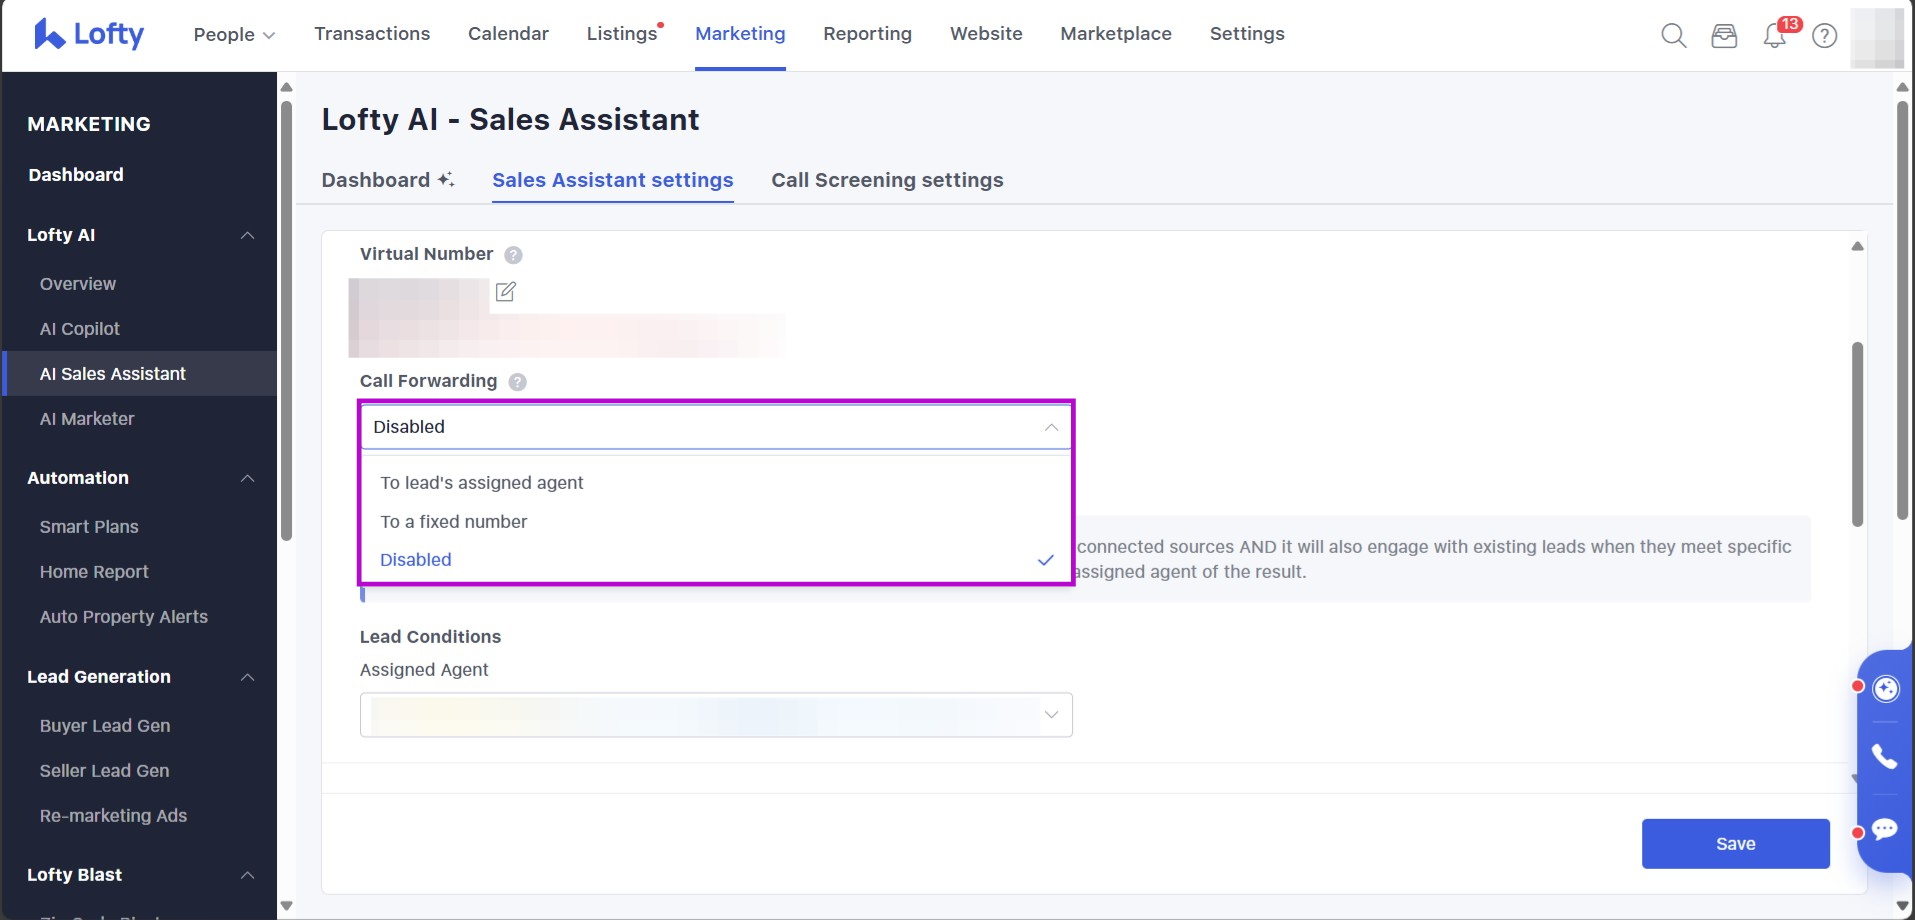This screenshot has height=920, width=1915.
Task: Open the inbox tray icon
Action: [1724, 36]
